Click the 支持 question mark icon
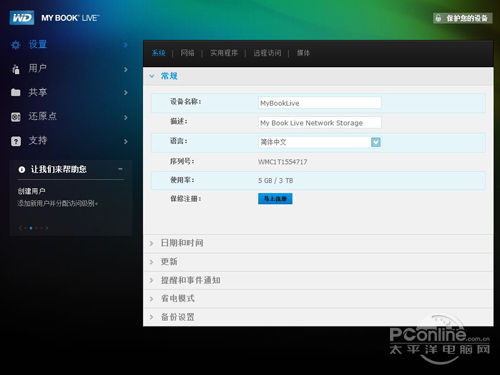 coord(16,141)
